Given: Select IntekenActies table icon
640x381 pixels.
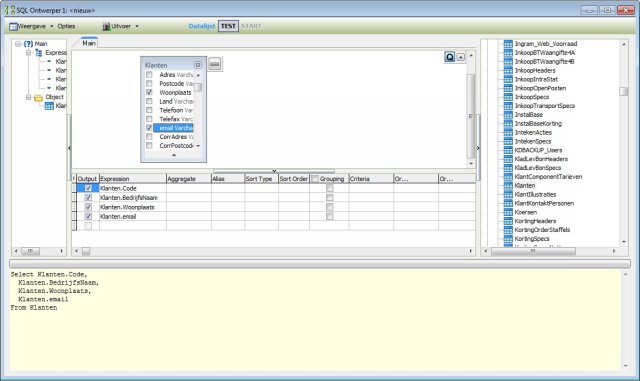Looking at the screenshot, I should pyautogui.click(x=508, y=132).
